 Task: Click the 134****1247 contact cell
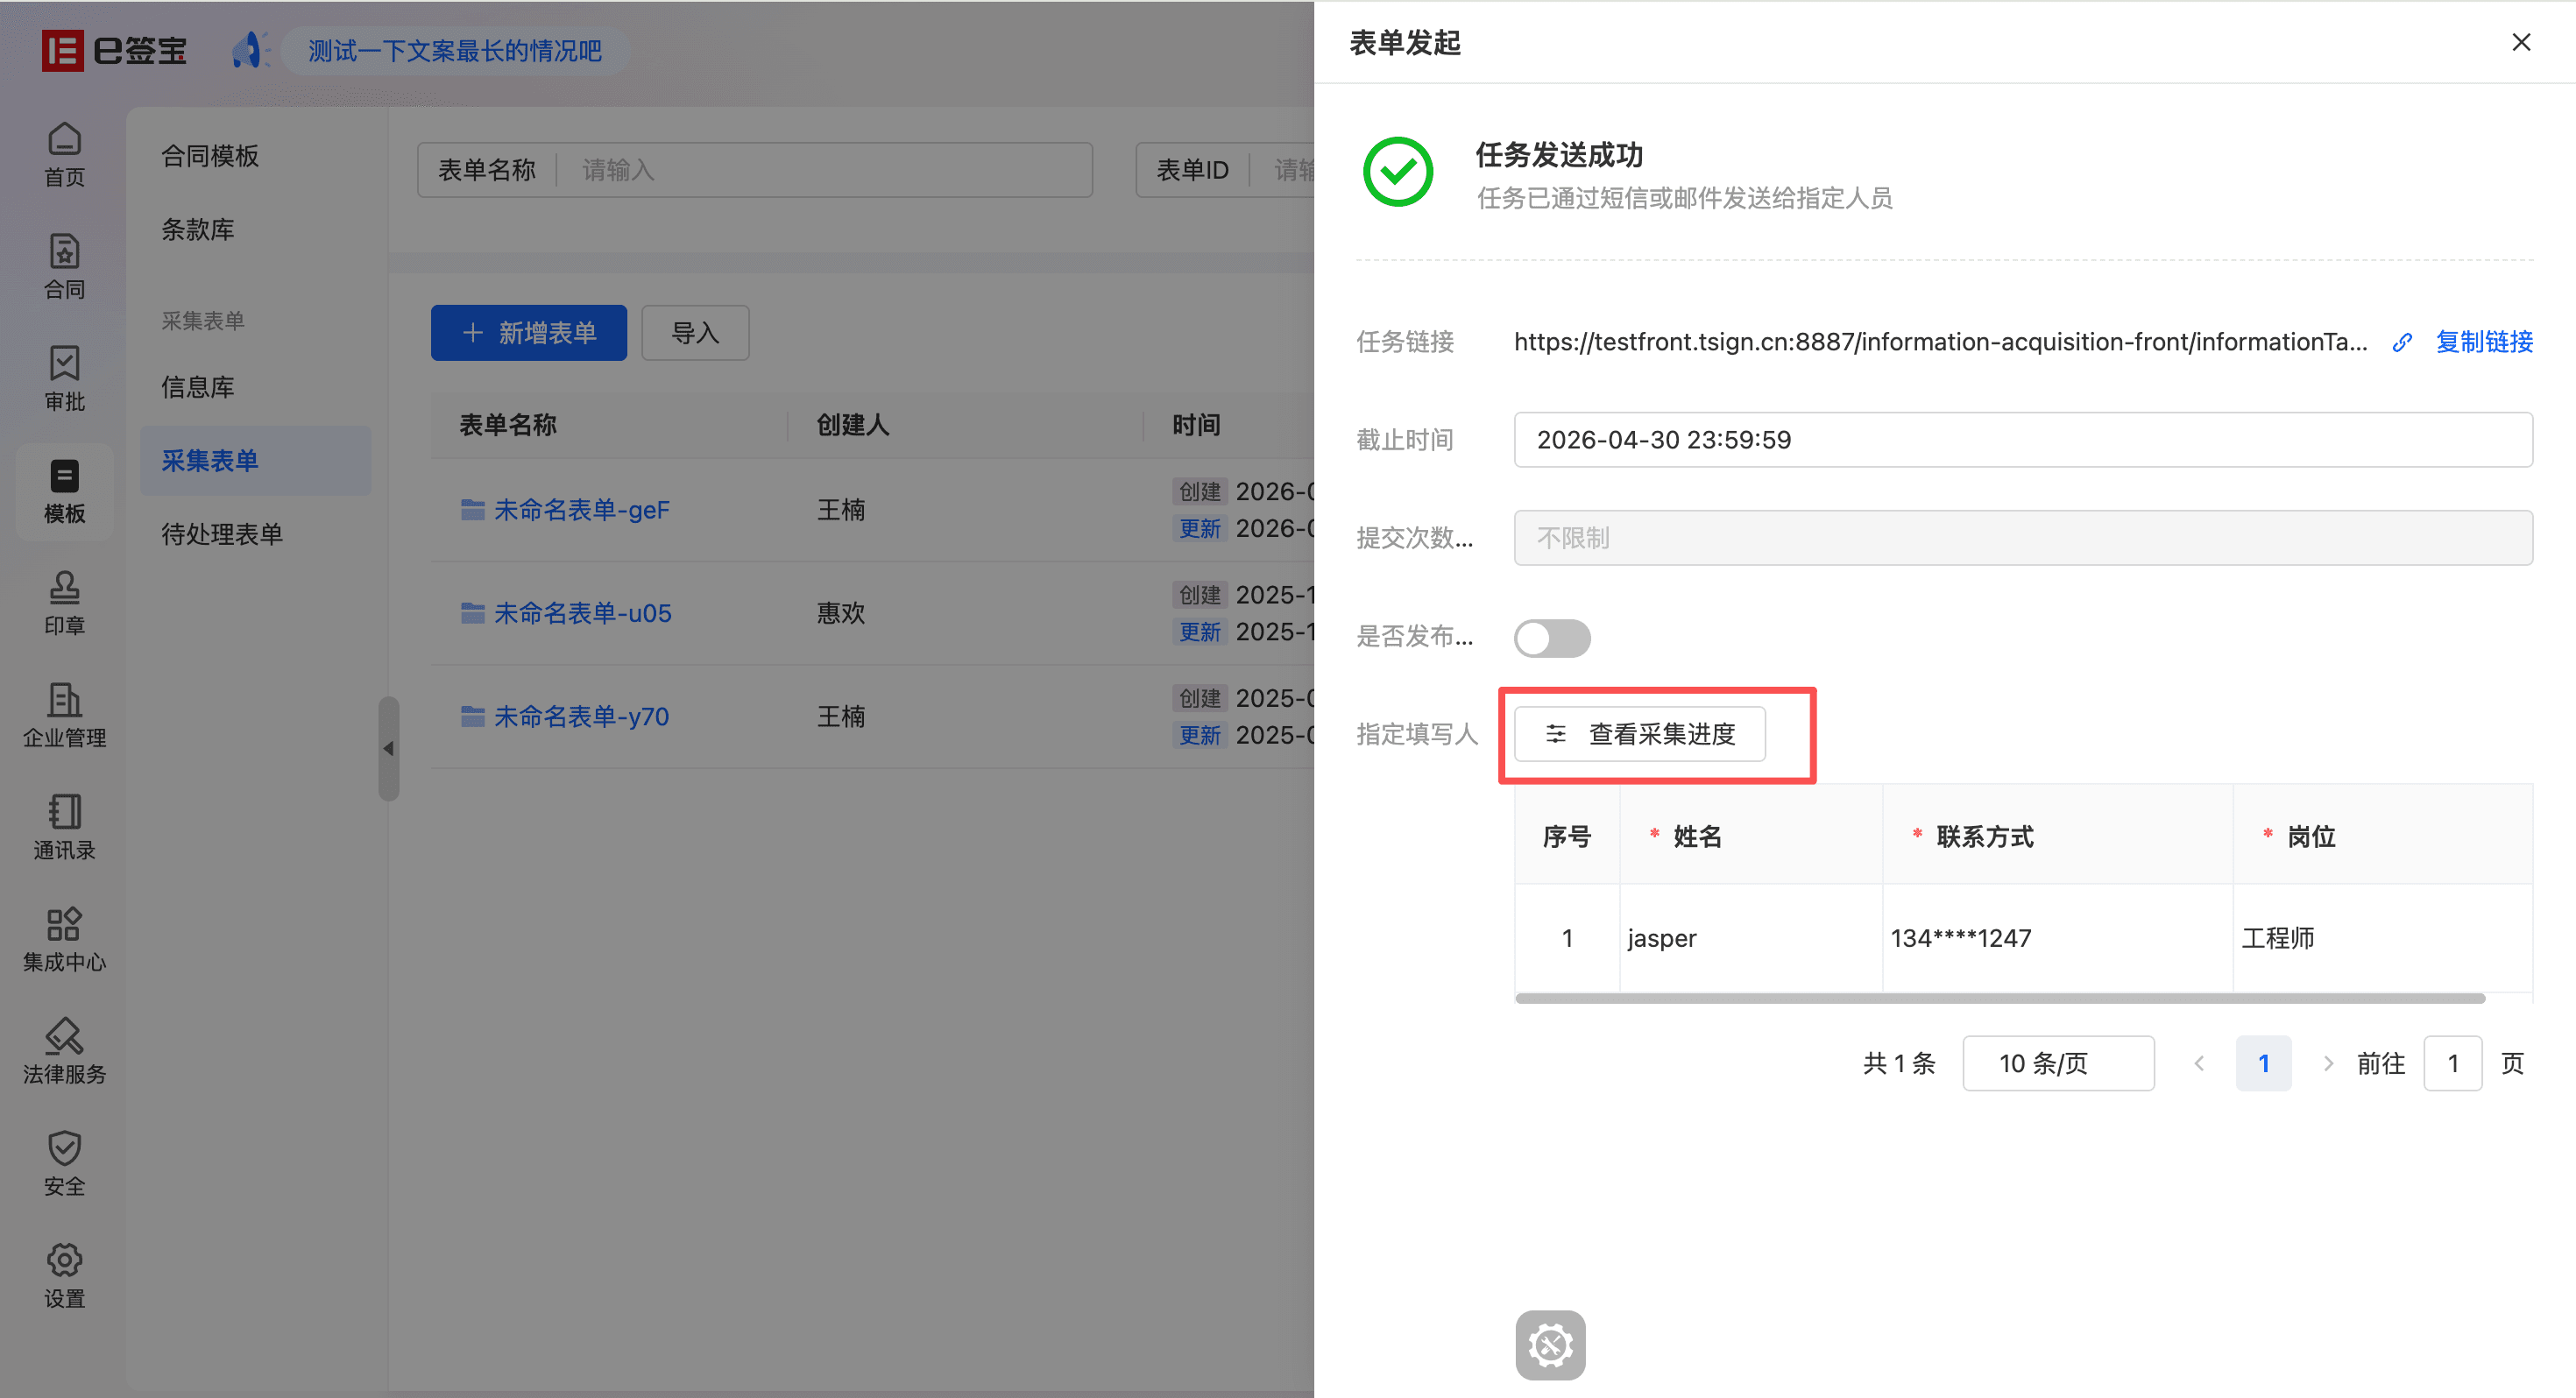tap(2057, 938)
